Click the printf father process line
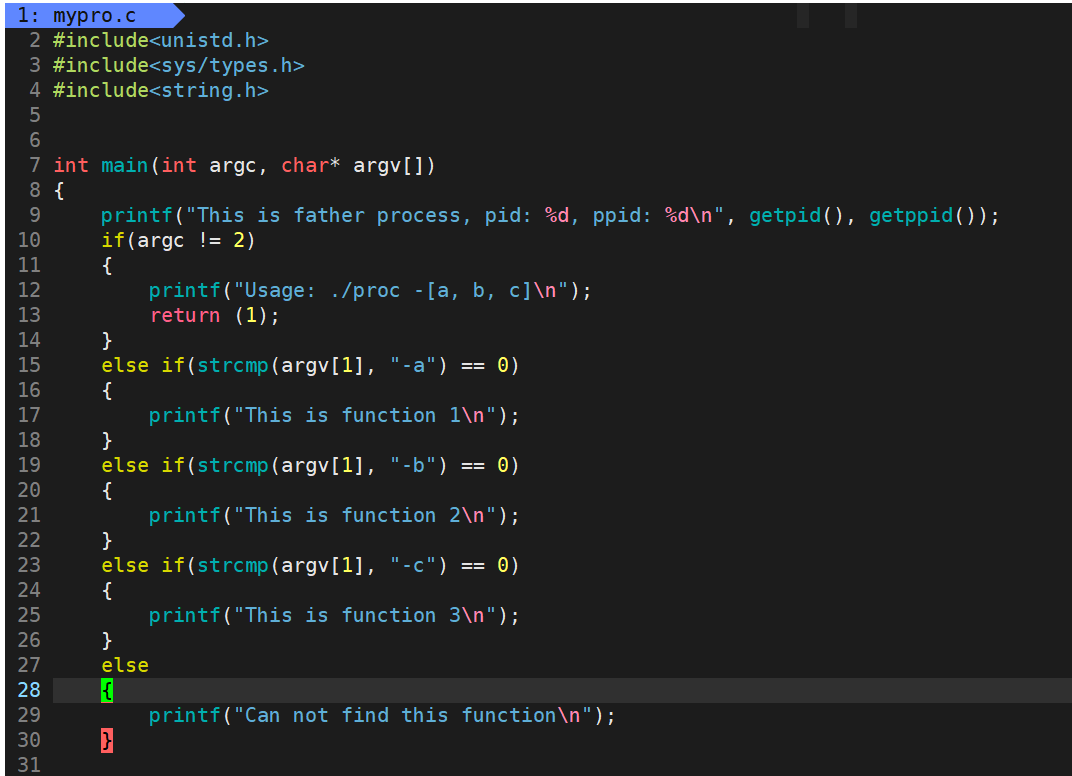1072x776 pixels. click(x=550, y=215)
